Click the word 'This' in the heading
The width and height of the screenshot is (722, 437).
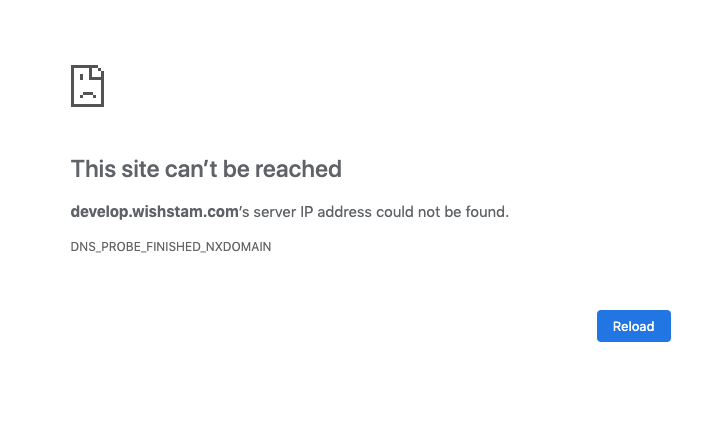93,169
